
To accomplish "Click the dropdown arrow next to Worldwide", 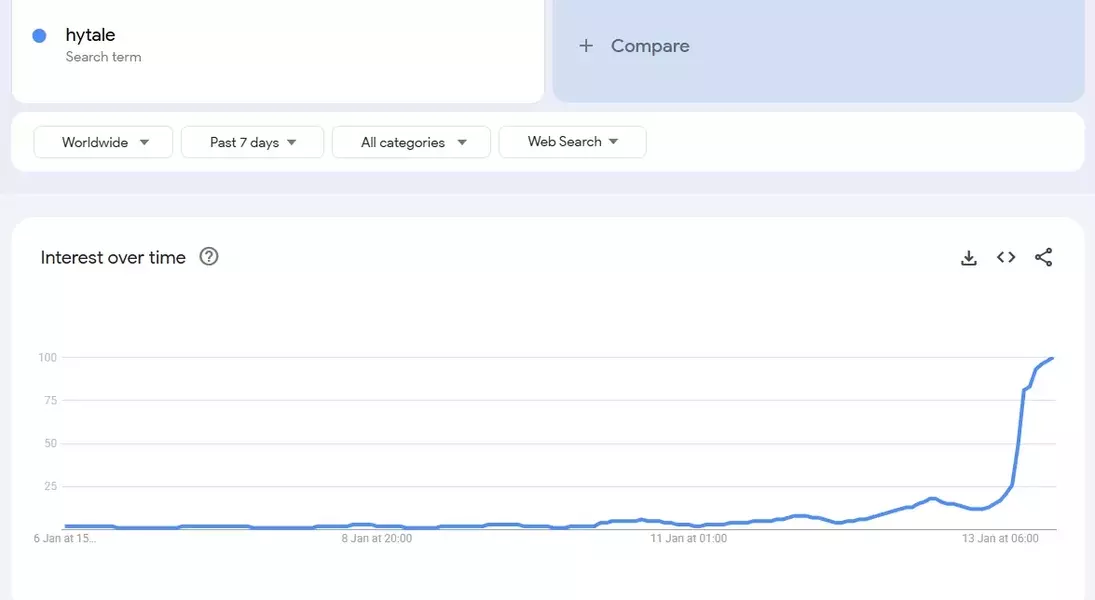I will (144, 142).
